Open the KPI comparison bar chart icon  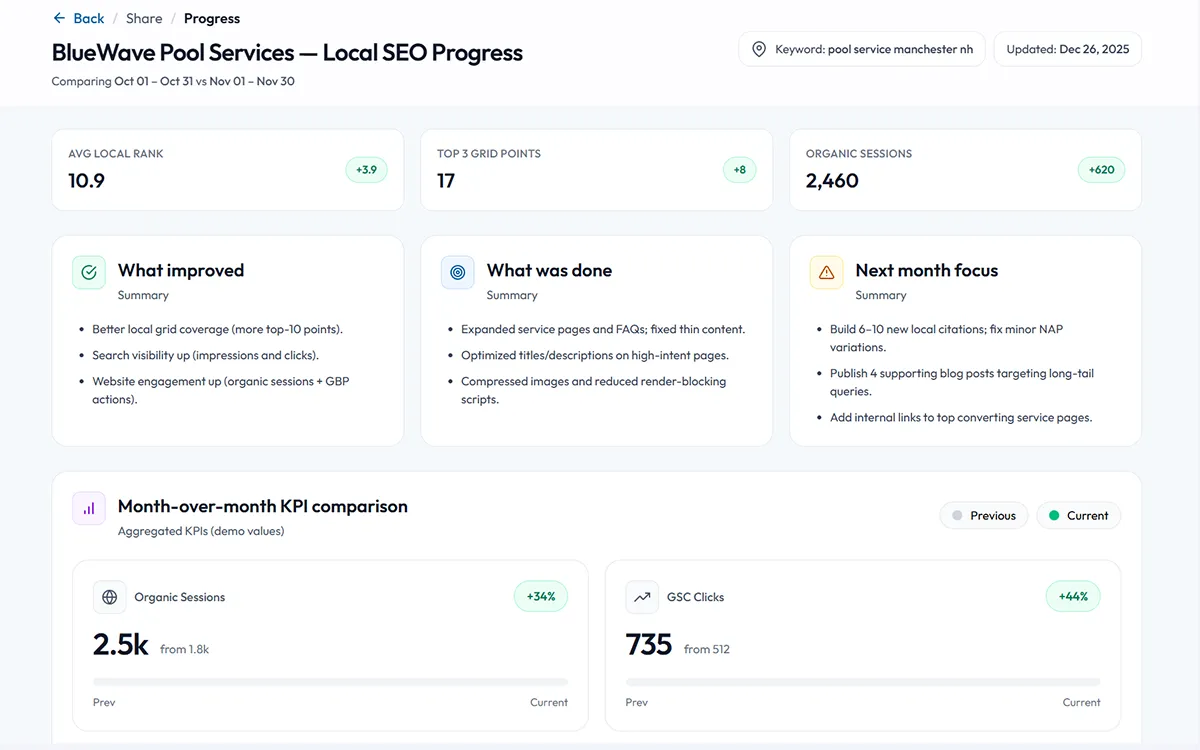[x=89, y=508]
